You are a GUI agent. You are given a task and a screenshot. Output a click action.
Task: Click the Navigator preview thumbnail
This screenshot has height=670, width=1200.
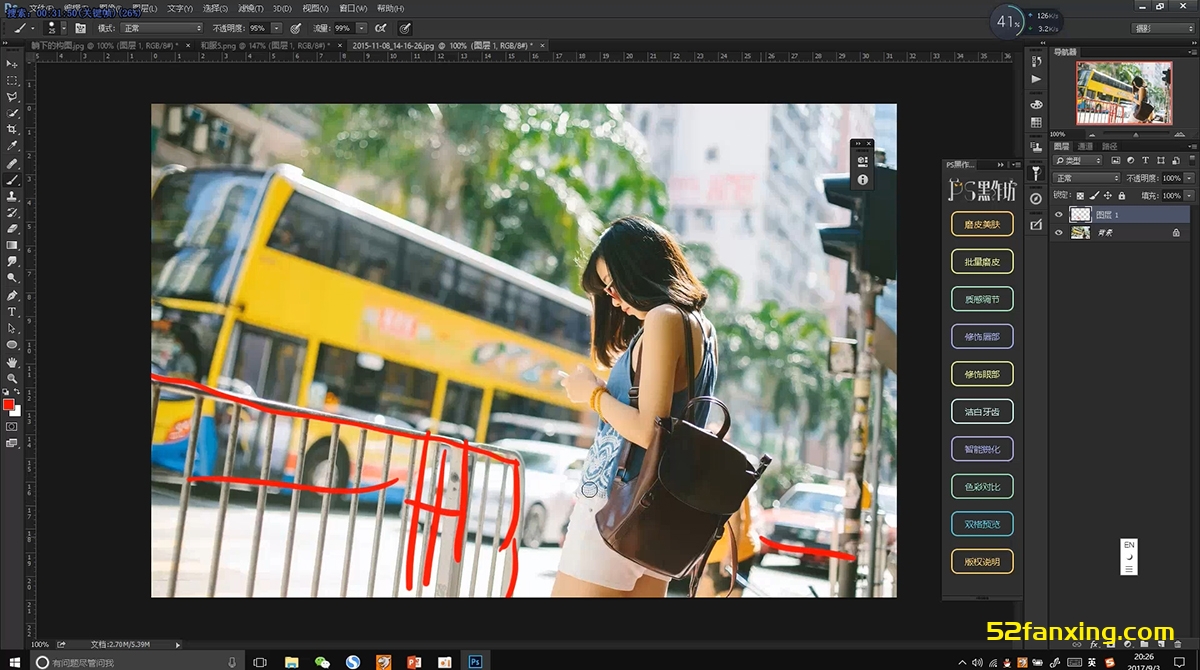click(x=1123, y=93)
